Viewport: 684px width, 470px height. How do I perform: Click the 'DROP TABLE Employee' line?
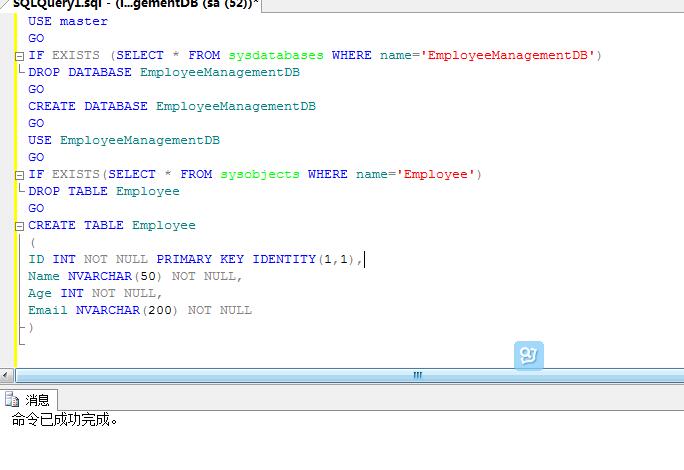[104, 192]
